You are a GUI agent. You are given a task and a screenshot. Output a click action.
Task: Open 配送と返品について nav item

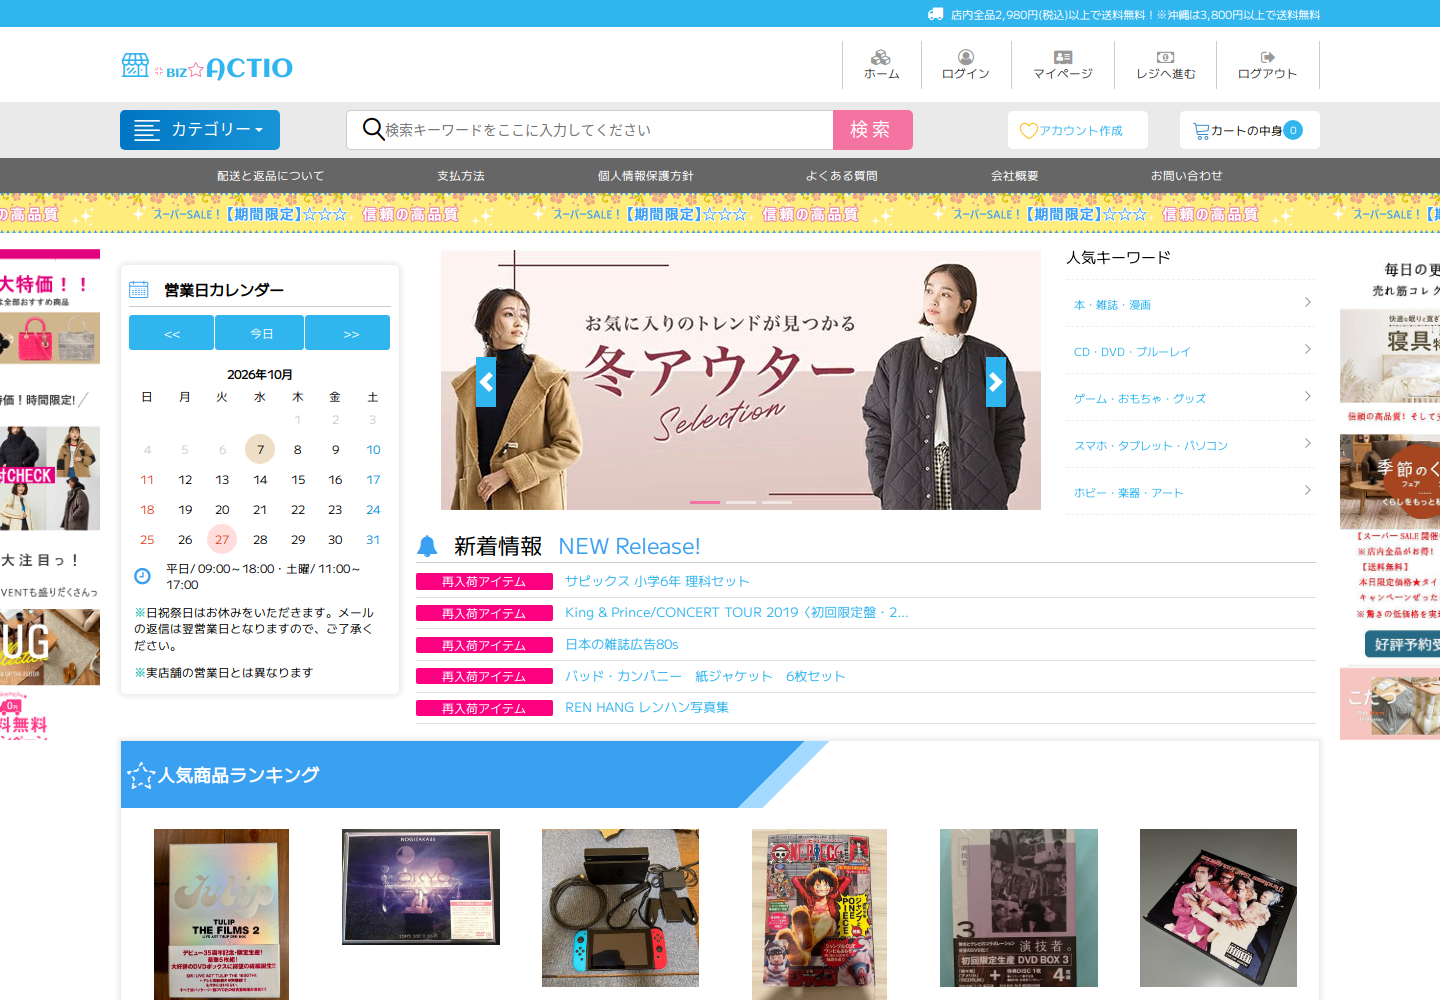pyautogui.click(x=271, y=176)
